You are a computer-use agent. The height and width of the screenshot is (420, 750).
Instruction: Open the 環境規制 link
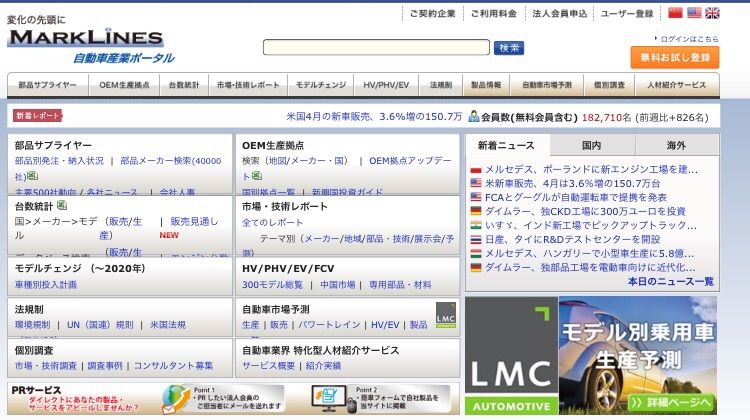pos(32,325)
